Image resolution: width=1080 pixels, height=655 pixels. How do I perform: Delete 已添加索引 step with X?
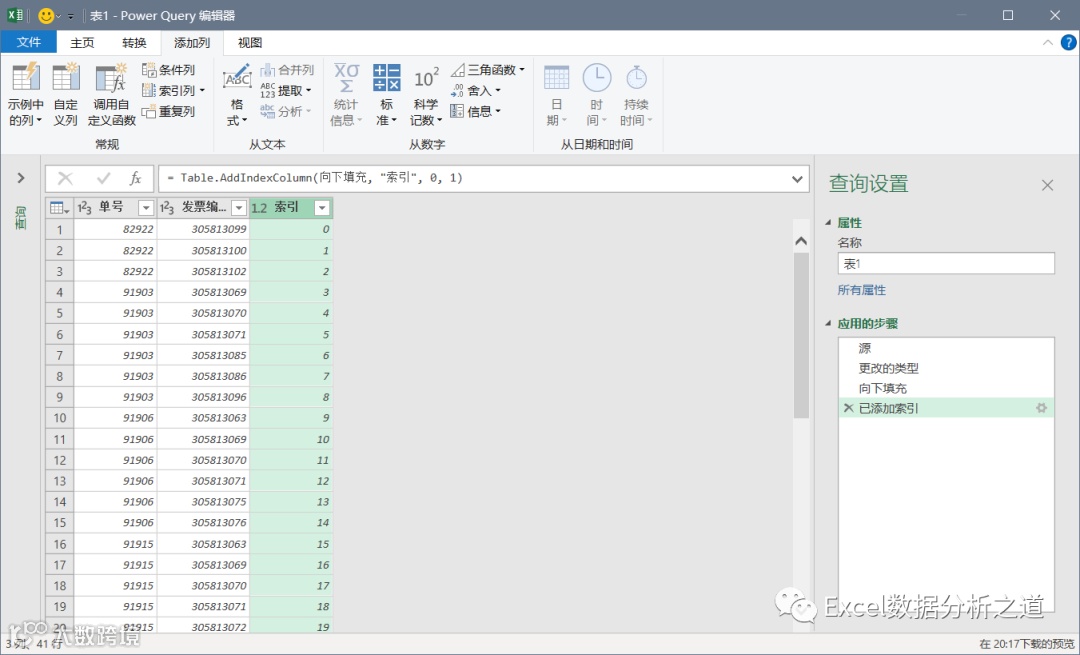click(x=848, y=408)
